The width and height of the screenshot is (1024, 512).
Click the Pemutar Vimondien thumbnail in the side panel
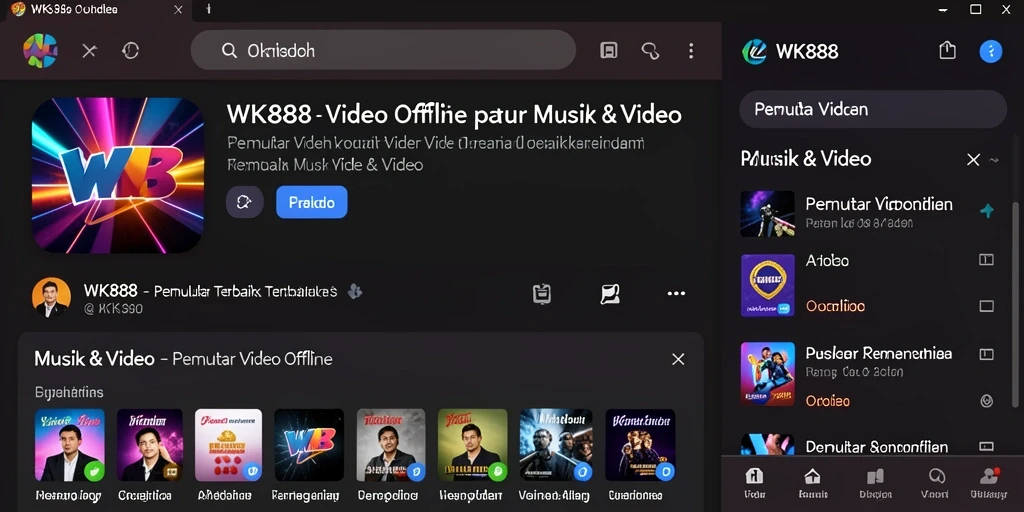click(x=767, y=214)
